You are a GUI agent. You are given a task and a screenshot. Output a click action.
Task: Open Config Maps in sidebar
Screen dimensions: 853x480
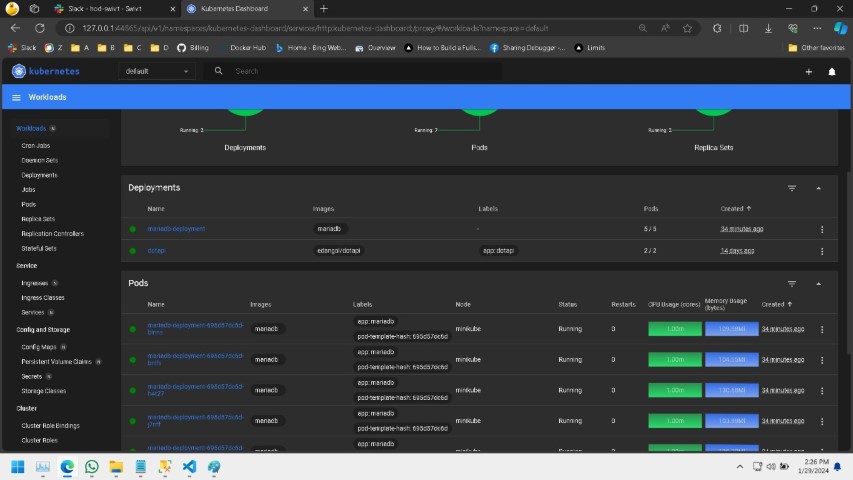(x=39, y=347)
